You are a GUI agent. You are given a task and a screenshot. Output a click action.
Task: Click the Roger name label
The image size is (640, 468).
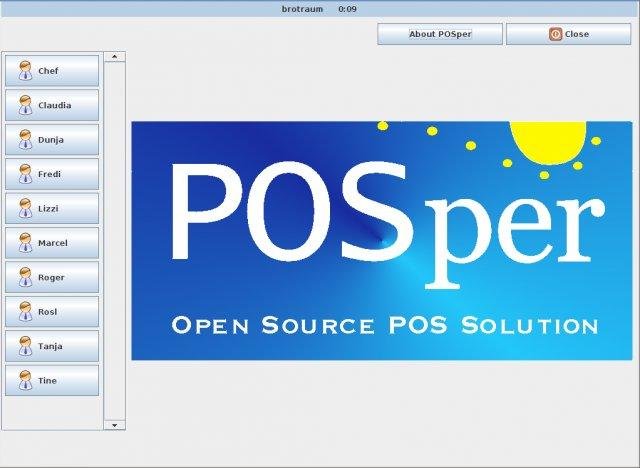(x=51, y=277)
